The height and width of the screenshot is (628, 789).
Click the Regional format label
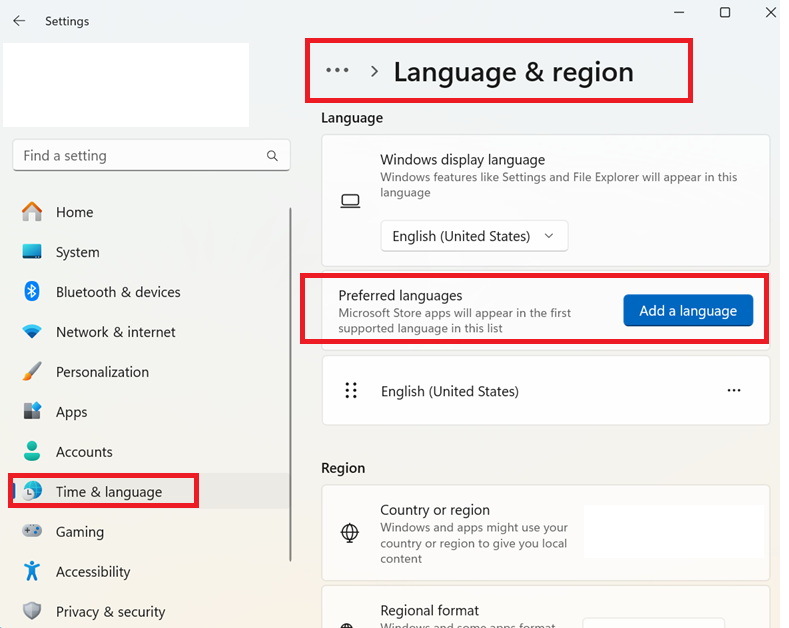point(429,610)
